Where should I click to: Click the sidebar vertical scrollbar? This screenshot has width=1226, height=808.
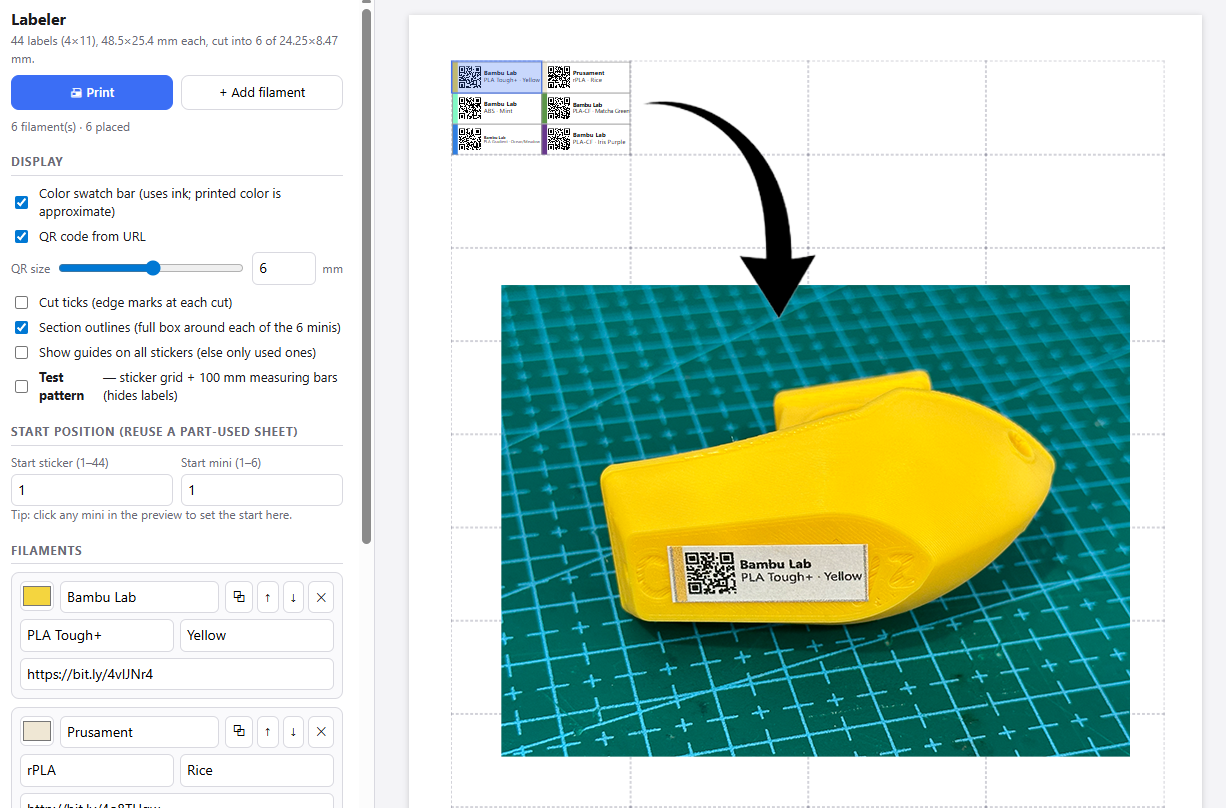coord(367,275)
